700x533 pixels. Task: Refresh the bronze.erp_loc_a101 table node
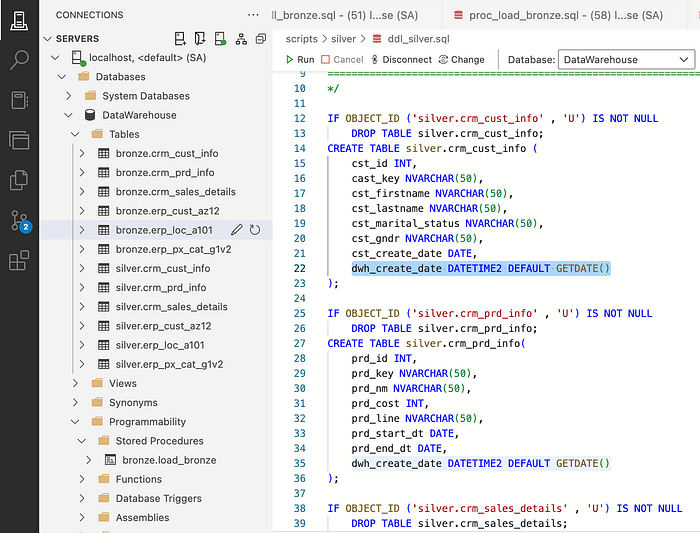(255, 230)
